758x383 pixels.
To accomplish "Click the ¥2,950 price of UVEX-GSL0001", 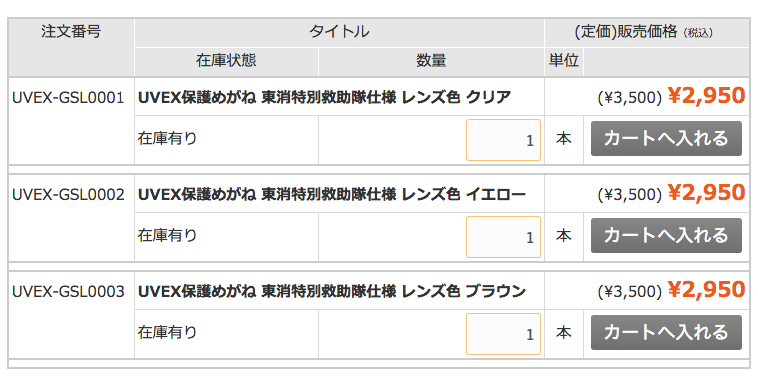I will pyautogui.click(x=706, y=95).
